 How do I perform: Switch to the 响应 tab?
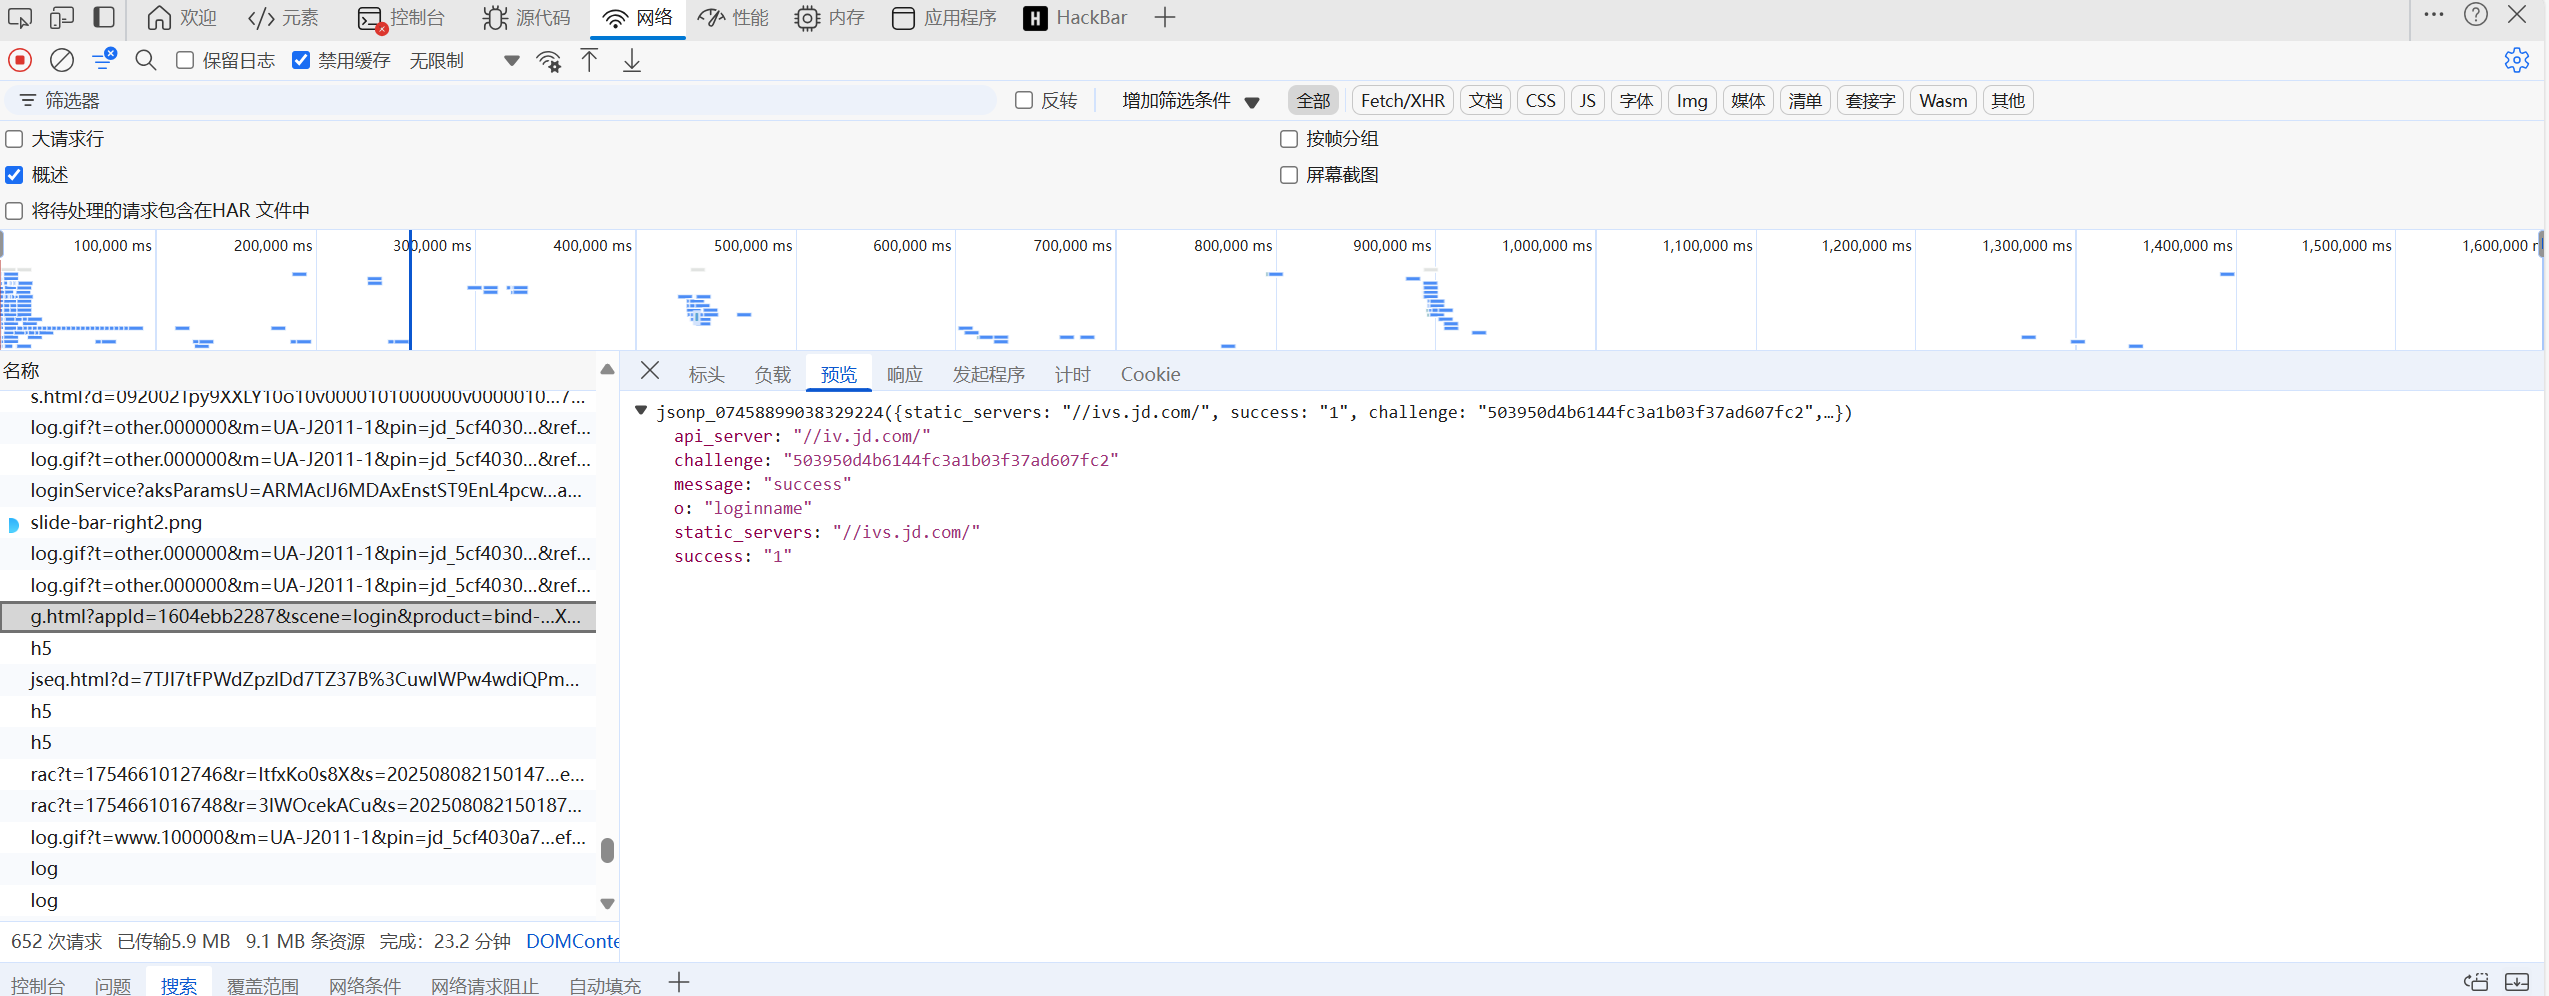904,374
